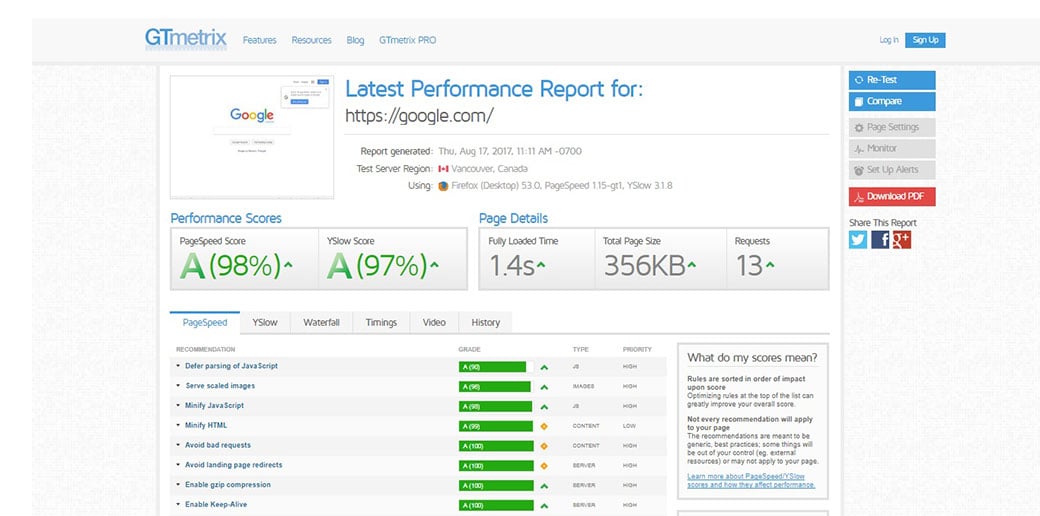The image size is (1040, 516).
Task: Expand the Defer parsing of JavaScript recommendation
Action: [231, 366]
